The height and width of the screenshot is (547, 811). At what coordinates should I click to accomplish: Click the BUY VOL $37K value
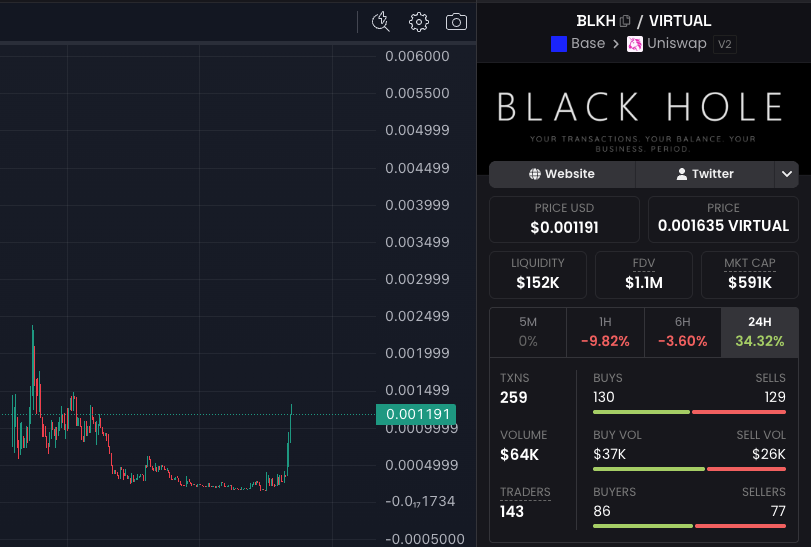tap(609, 454)
